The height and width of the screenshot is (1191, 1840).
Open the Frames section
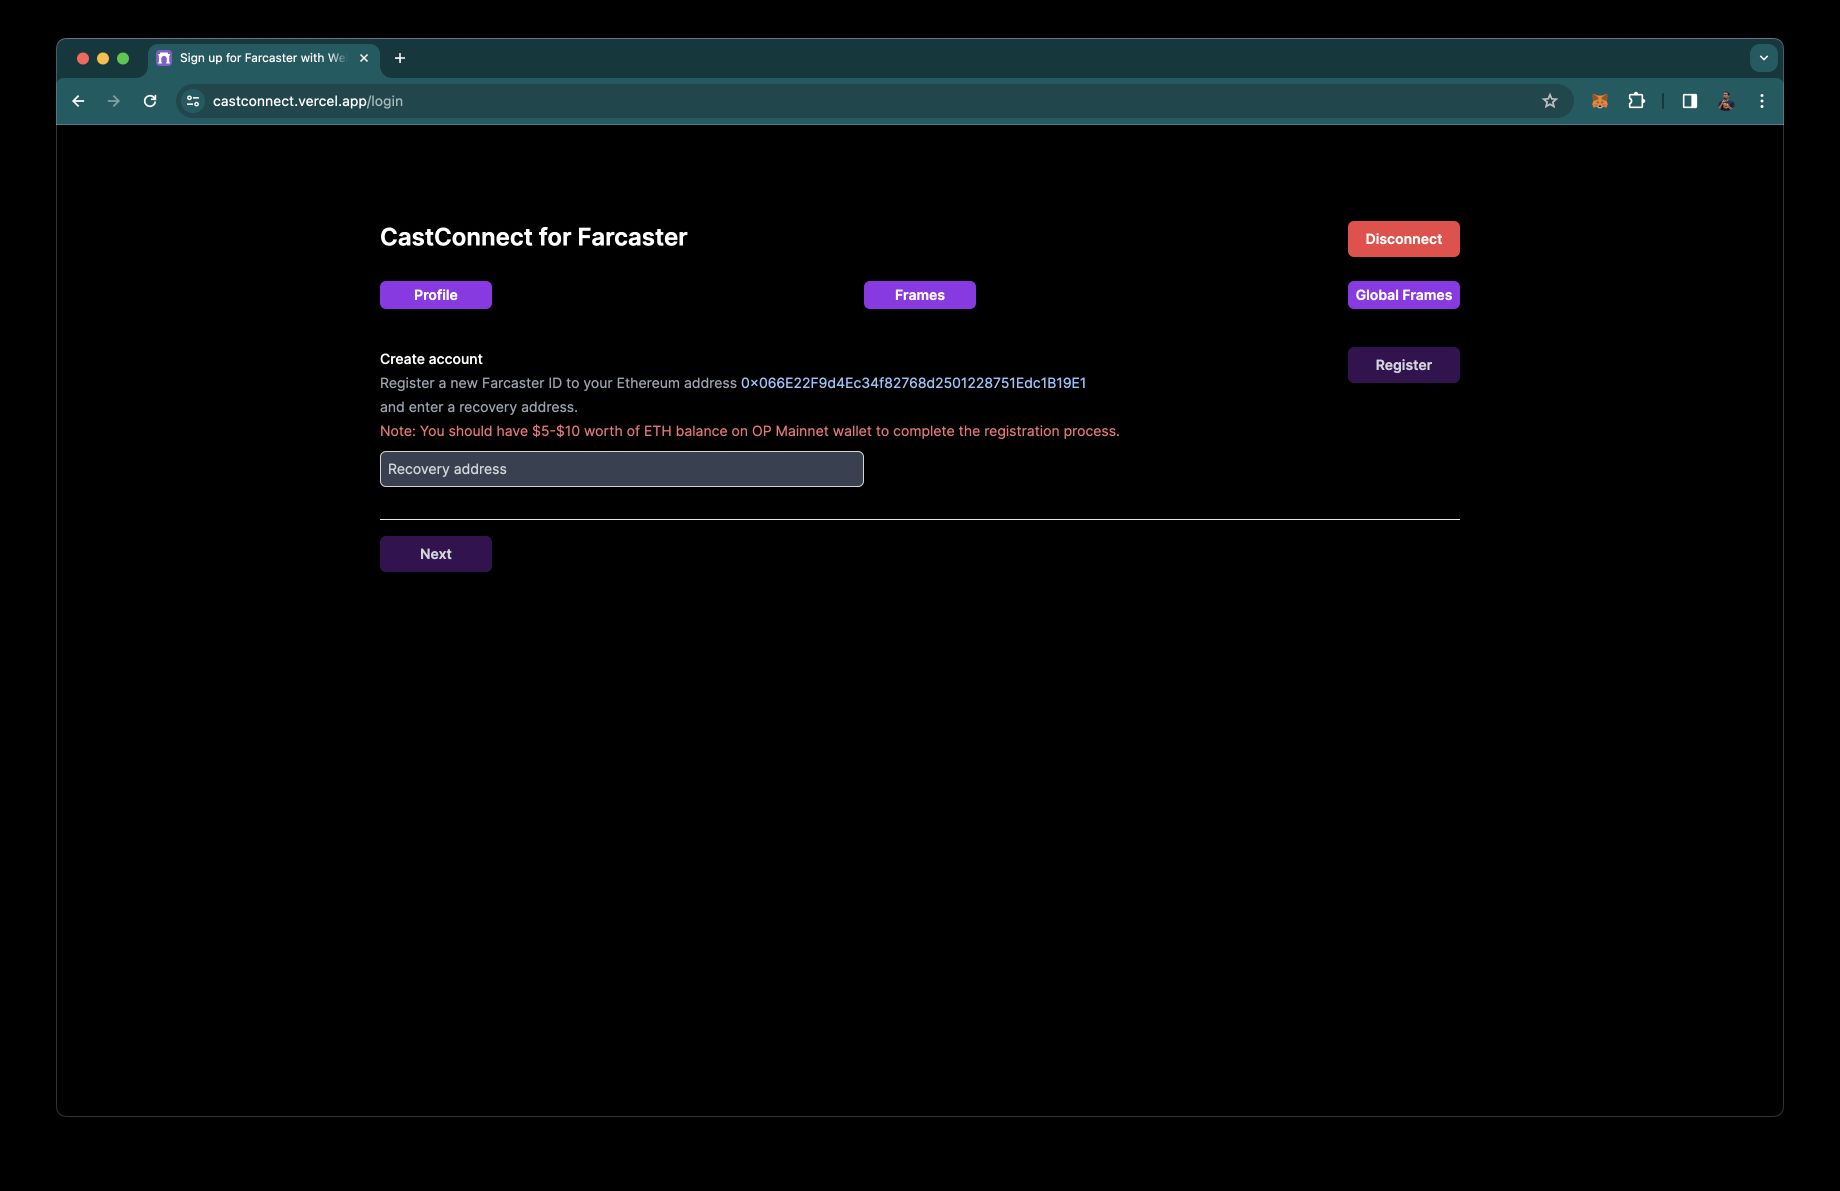(x=920, y=295)
